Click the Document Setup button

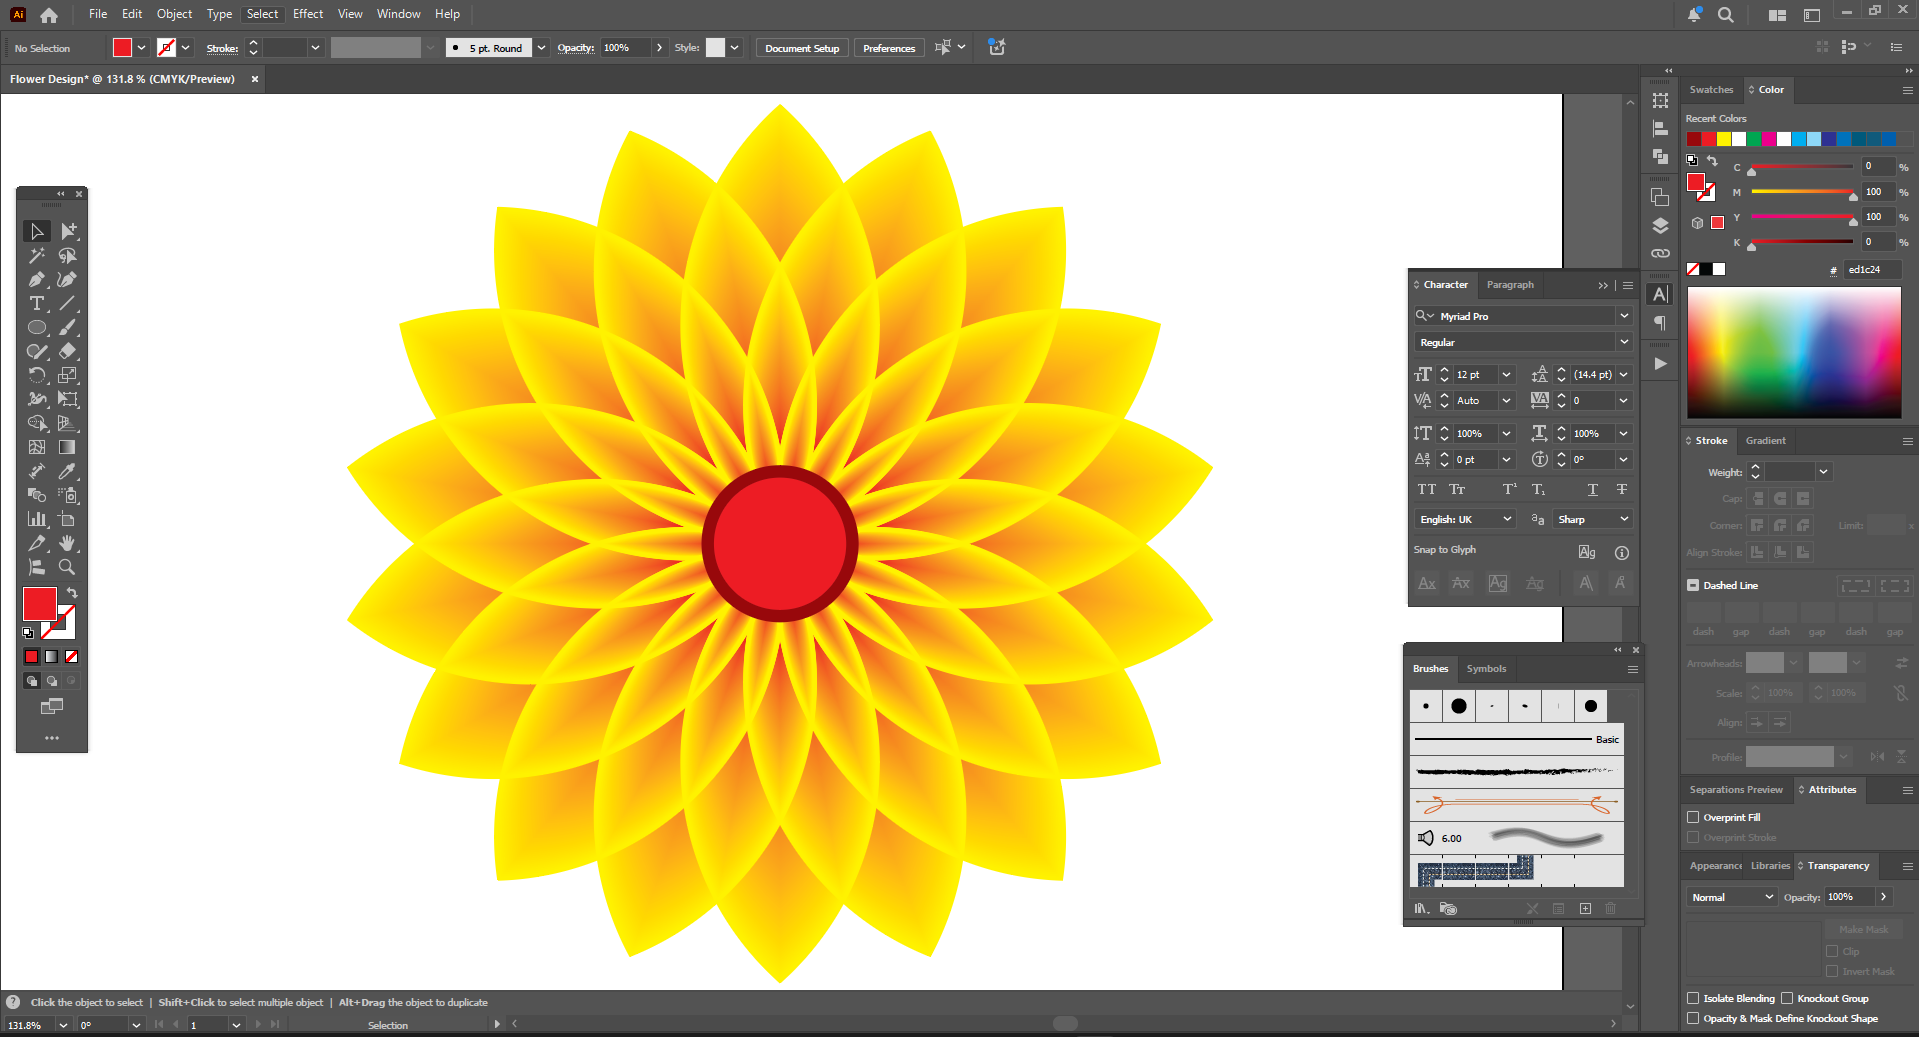pos(801,48)
